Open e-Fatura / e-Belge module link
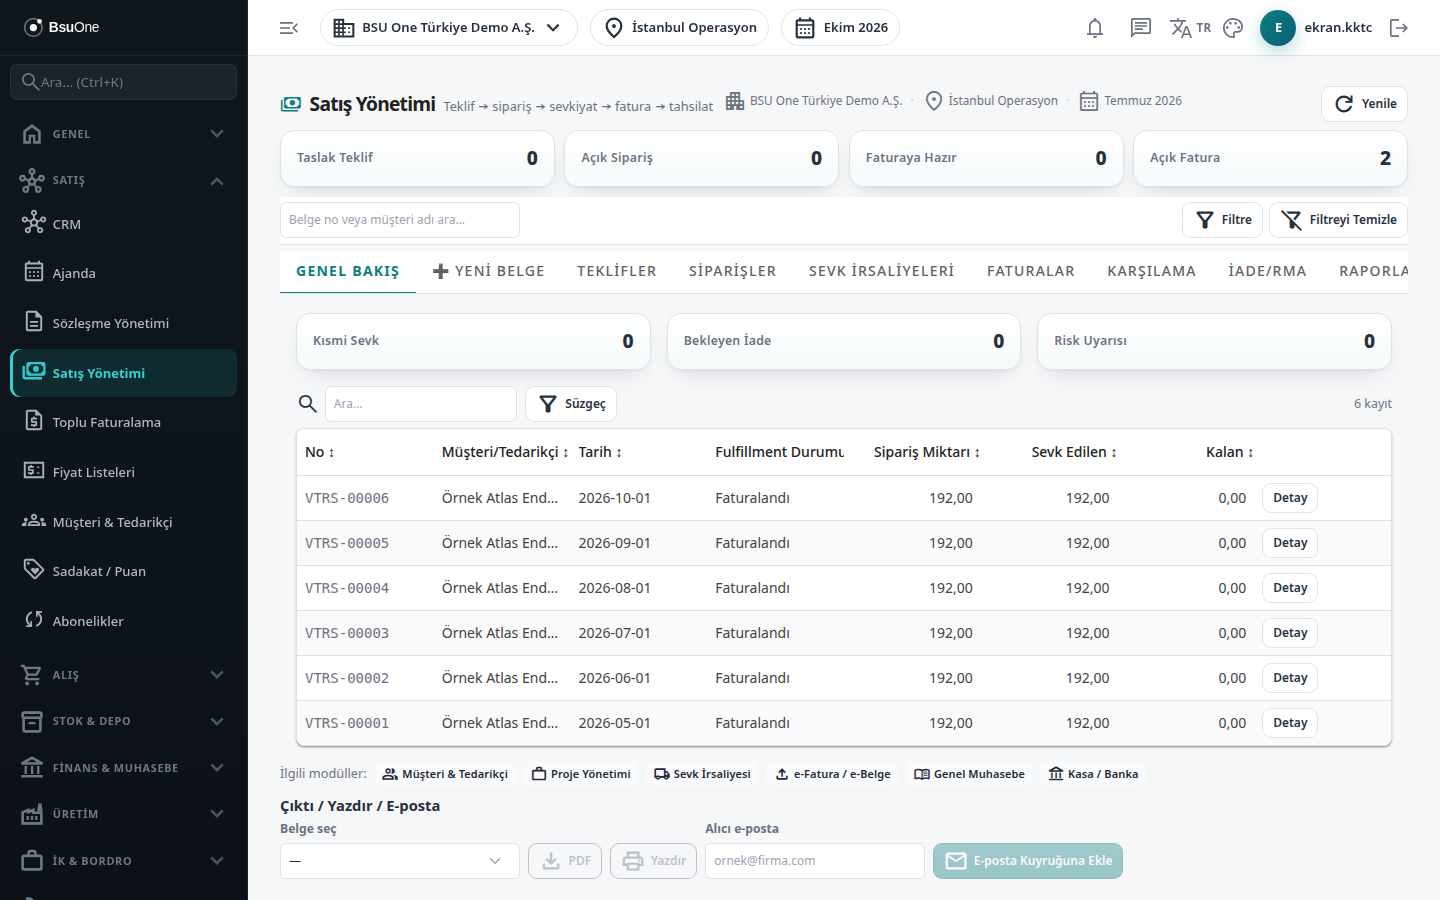Image resolution: width=1440 pixels, height=900 pixels. click(833, 774)
